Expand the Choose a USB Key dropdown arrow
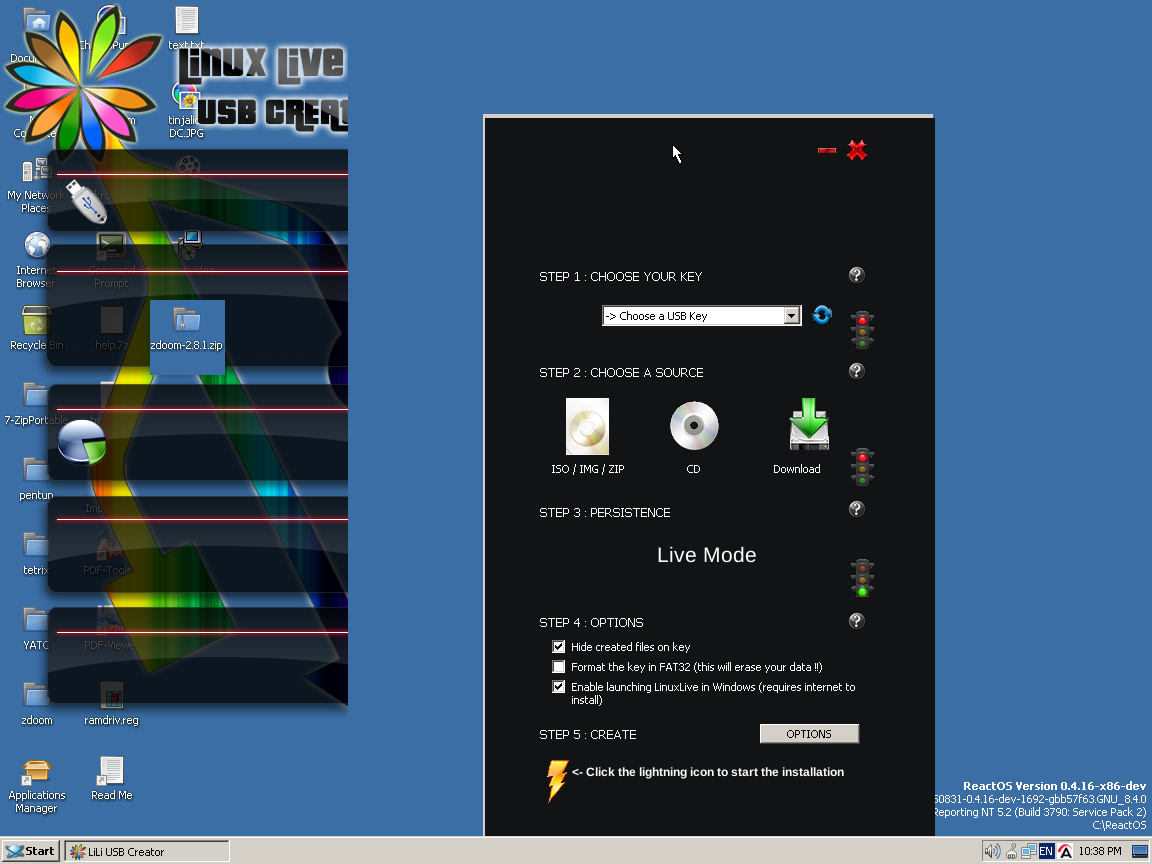Image resolution: width=1152 pixels, height=864 pixels. point(791,316)
